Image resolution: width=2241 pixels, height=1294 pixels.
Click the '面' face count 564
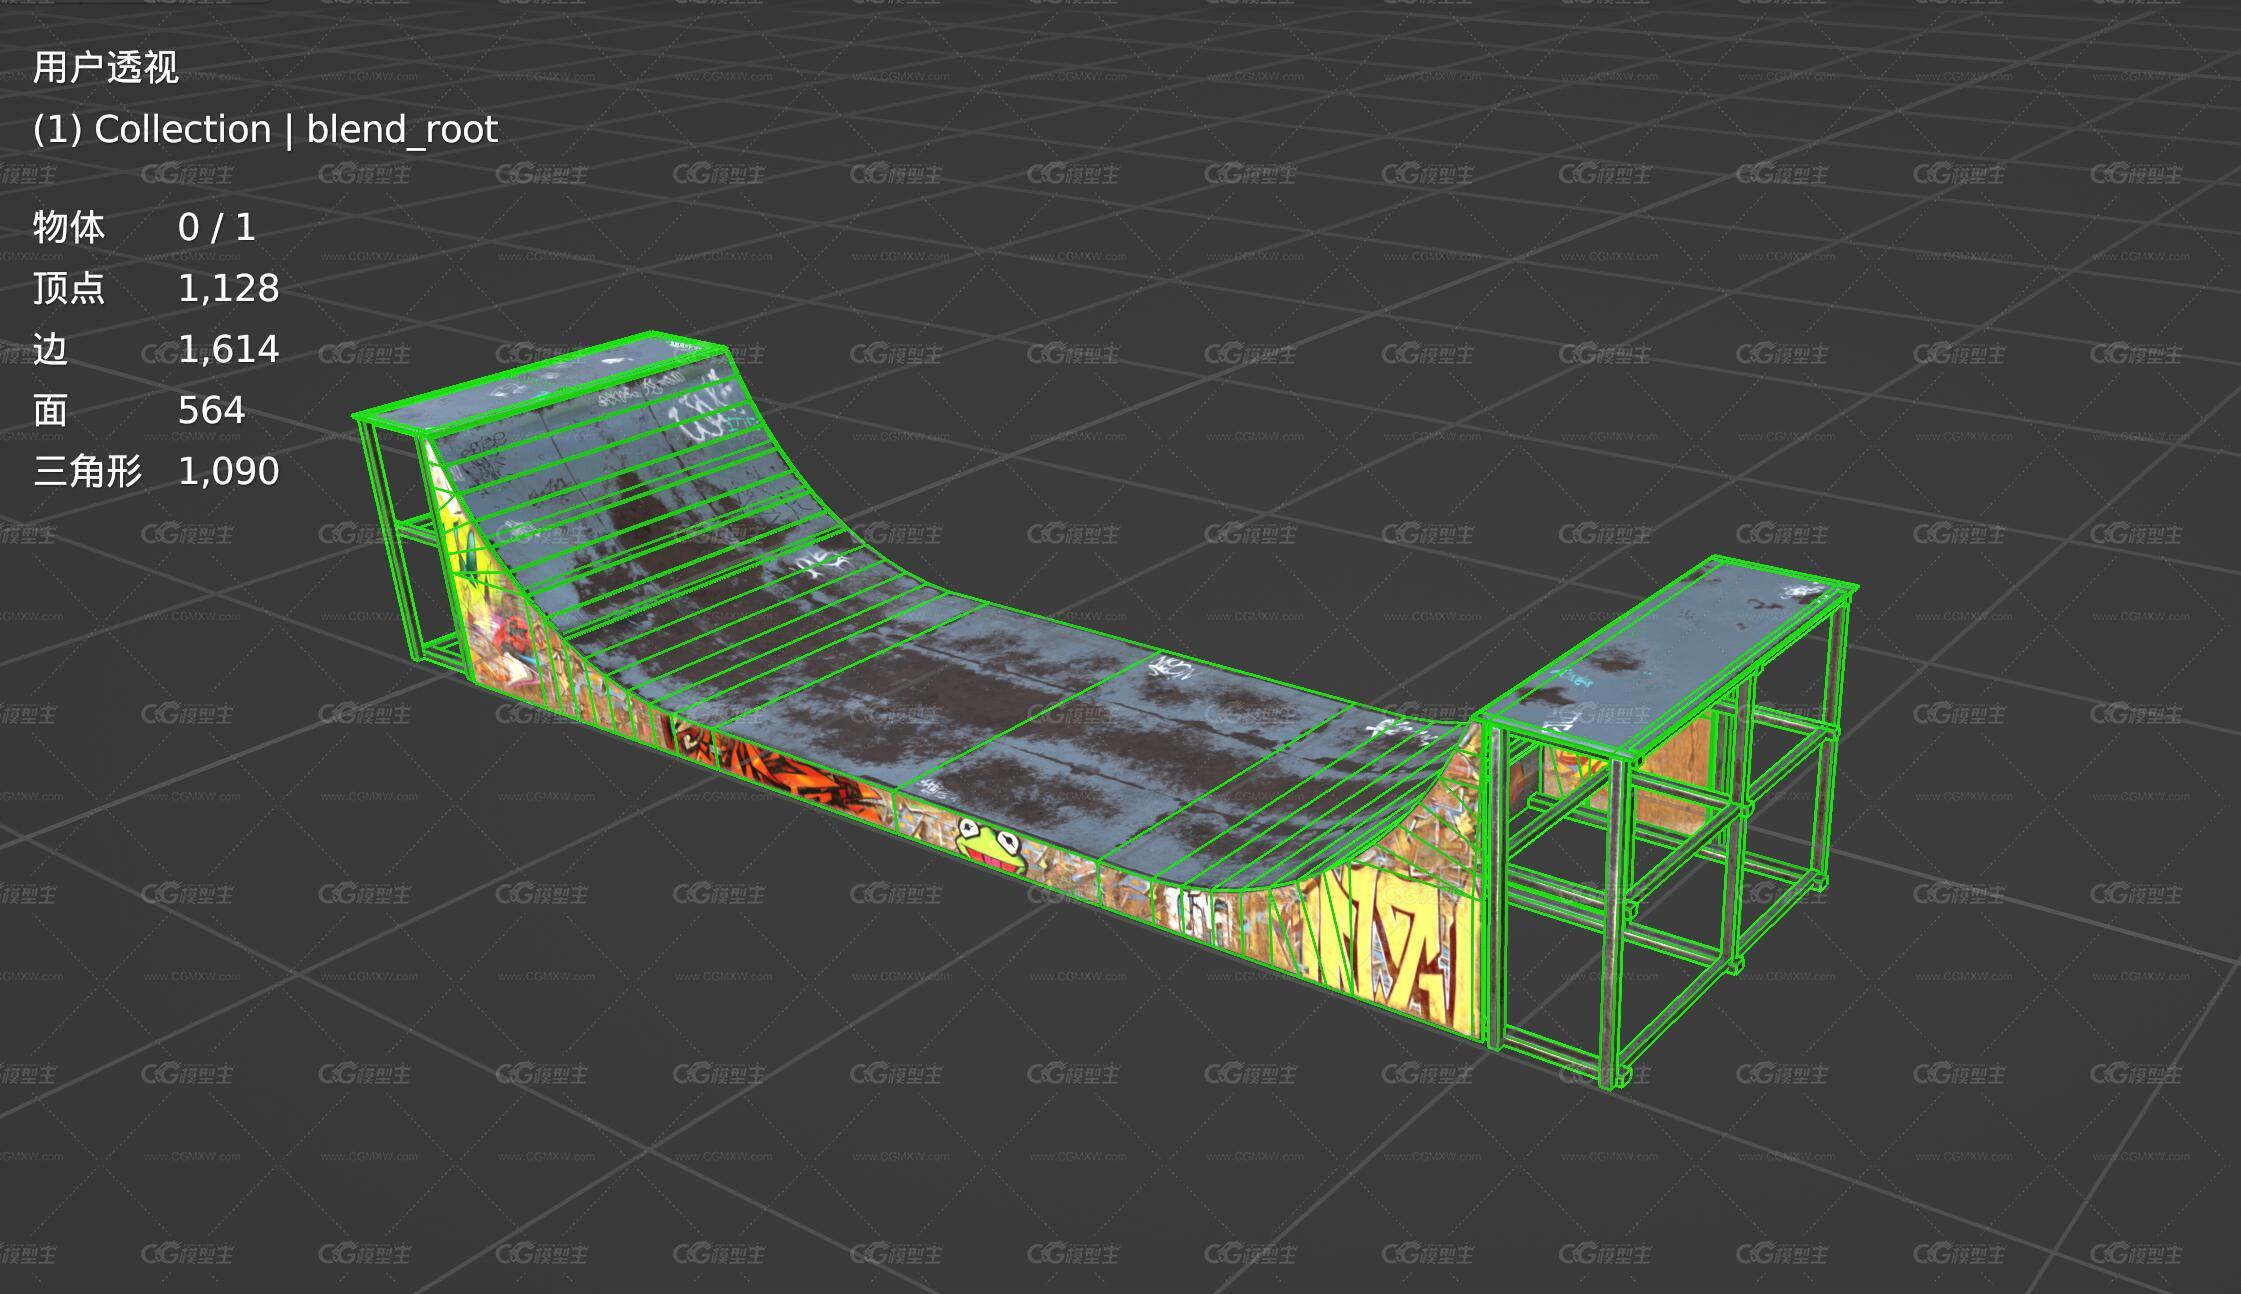(211, 411)
